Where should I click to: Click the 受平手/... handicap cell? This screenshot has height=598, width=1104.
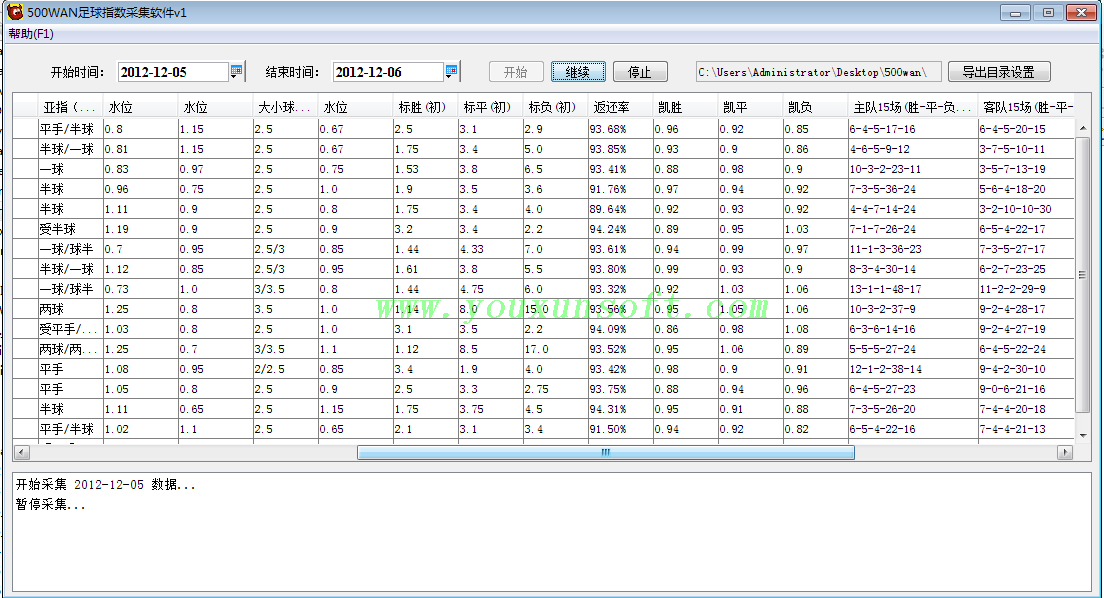pos(70,329)
